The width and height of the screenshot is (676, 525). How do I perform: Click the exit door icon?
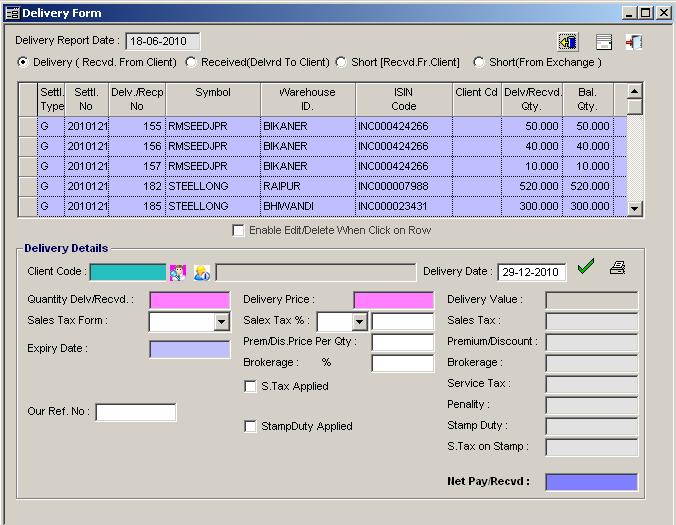[634, 42]
